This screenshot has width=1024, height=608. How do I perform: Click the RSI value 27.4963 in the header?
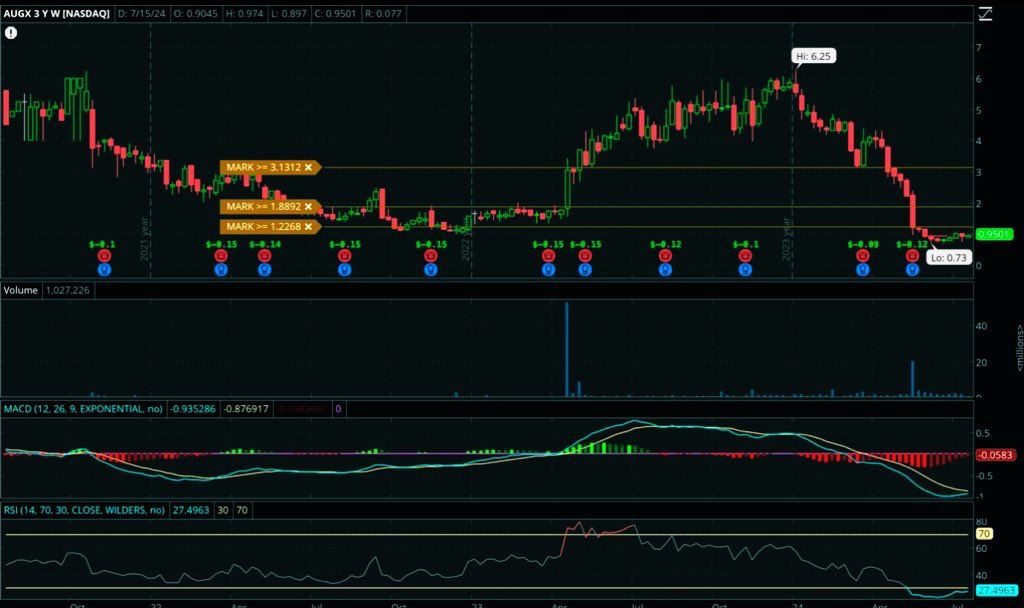tap(191, 510)
